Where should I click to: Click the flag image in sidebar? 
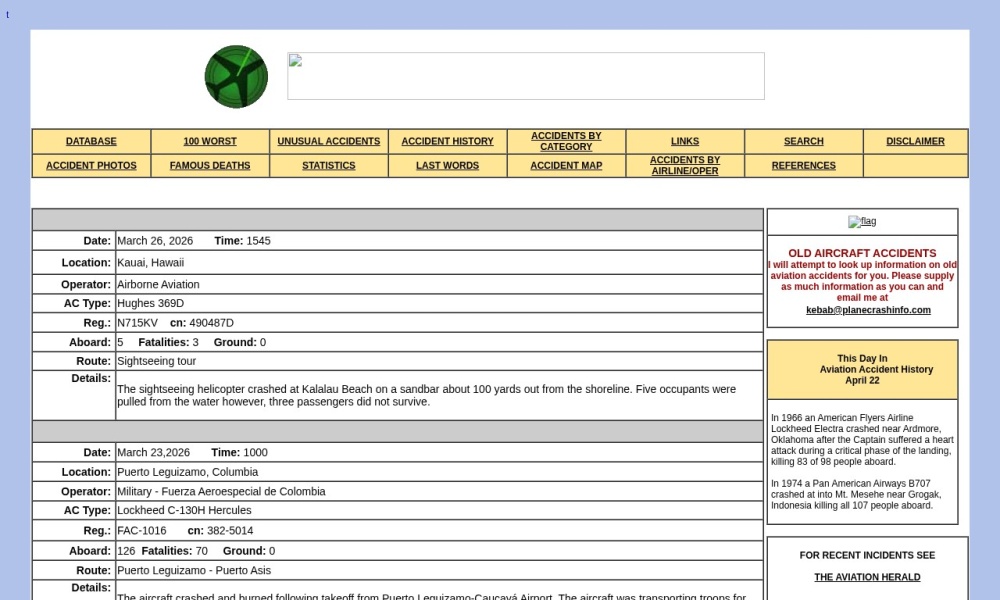pyautogui.click(x=861, y=222)
